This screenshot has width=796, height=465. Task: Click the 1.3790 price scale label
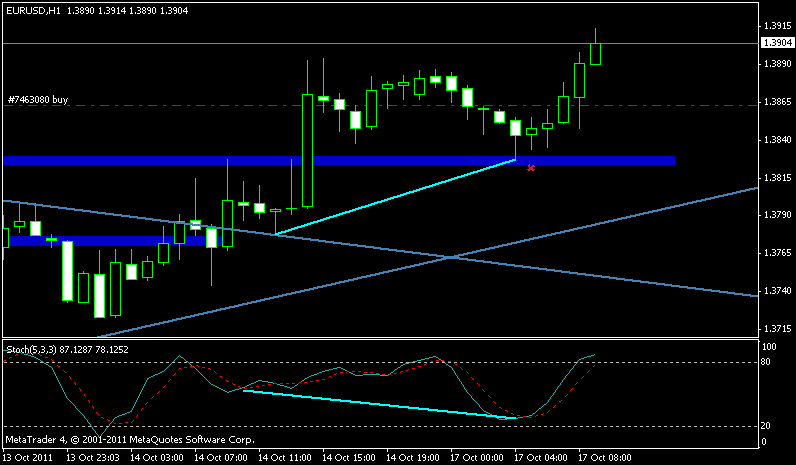point(778,215)
